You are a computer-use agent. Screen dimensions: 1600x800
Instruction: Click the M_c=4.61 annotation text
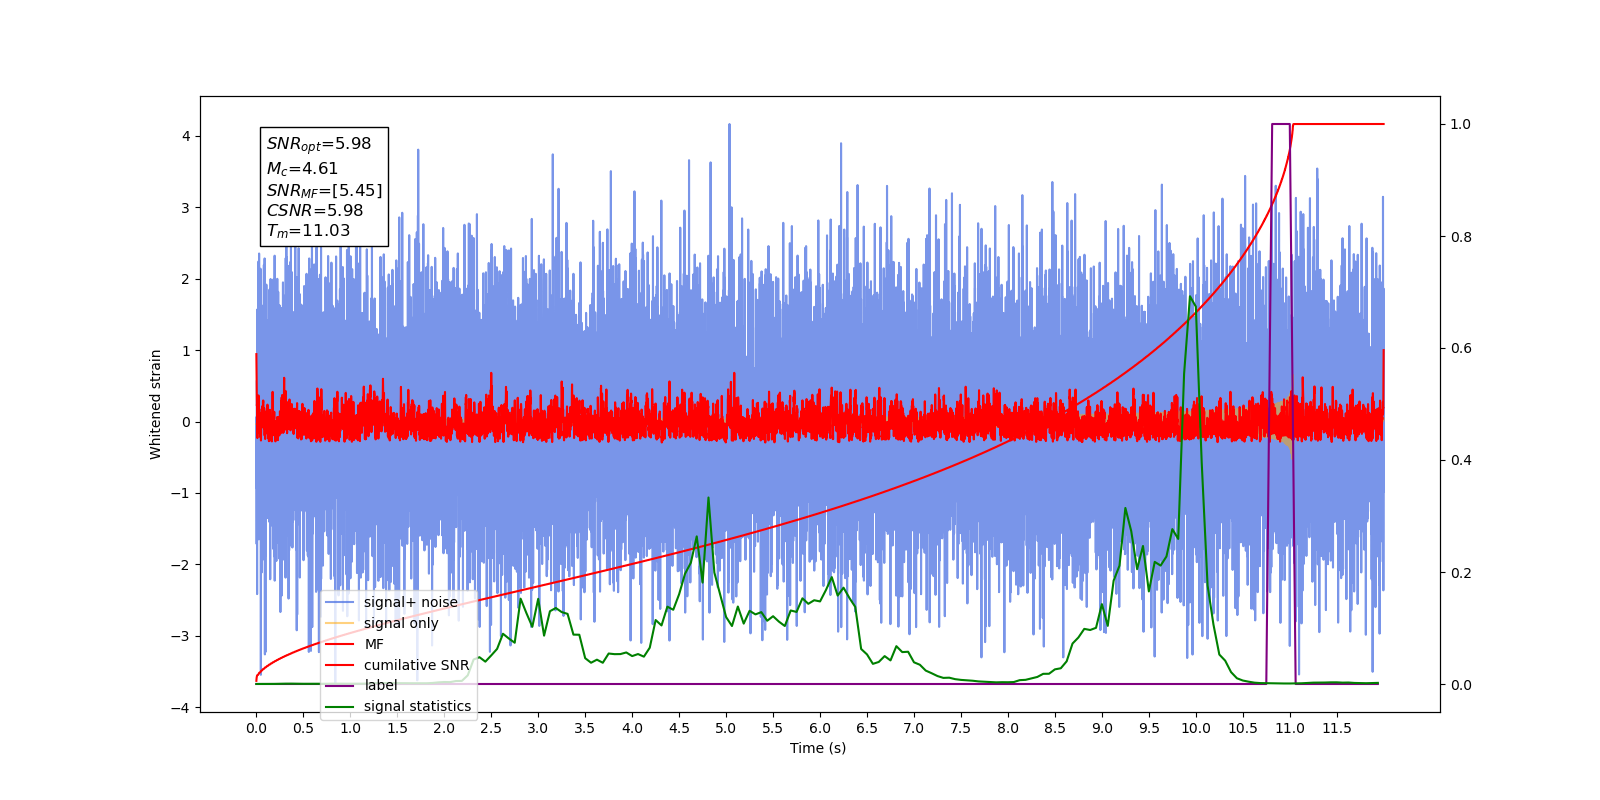(302, 169)
